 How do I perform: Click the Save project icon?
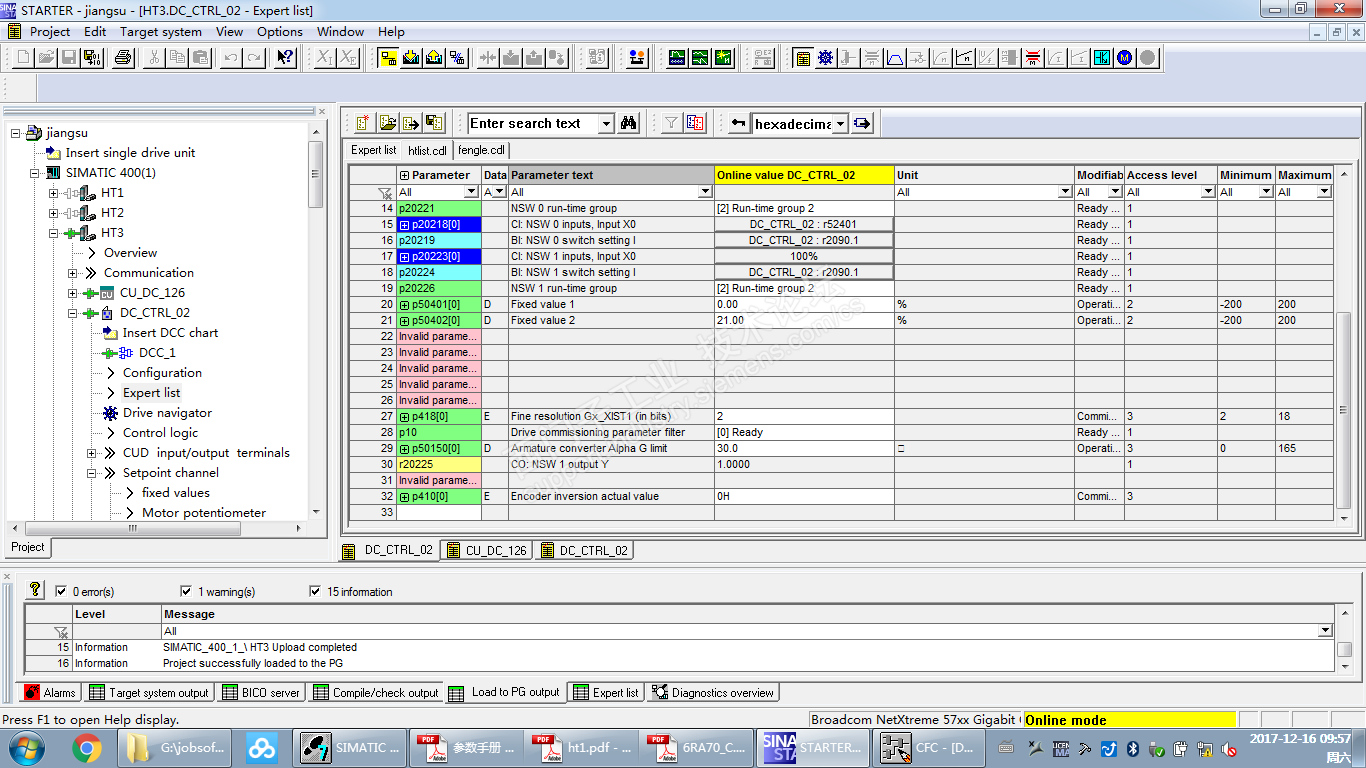click(x=69, y=58)
